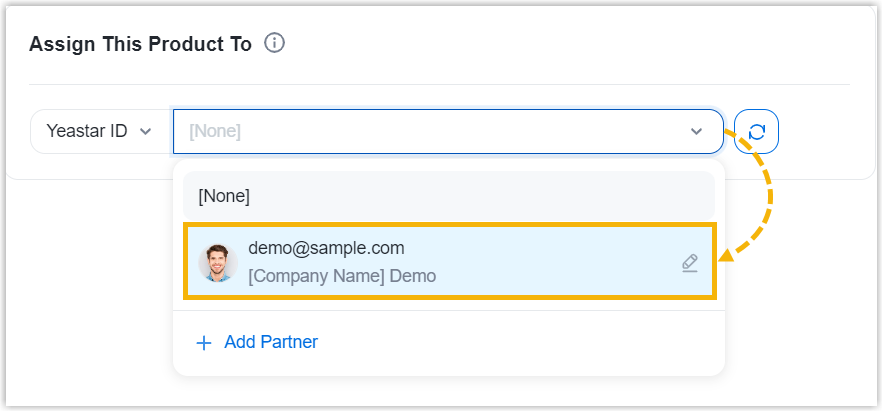The width and height of the screenshot is (883, 412).
Task: Click the plus icon next to Add Partner
Action: coord(204,343)
